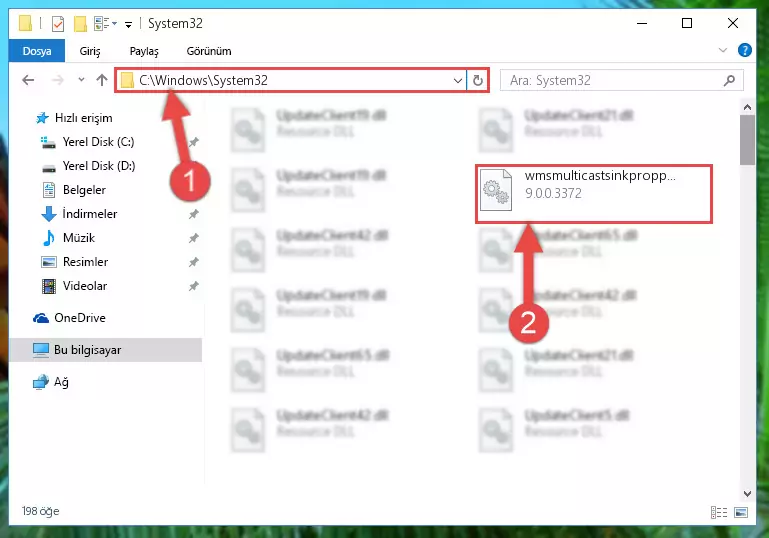Select Hızlı erişim in navigation pane
This screenshot has height=538, width=769.
pyautogui.click(x=83, y=118)
